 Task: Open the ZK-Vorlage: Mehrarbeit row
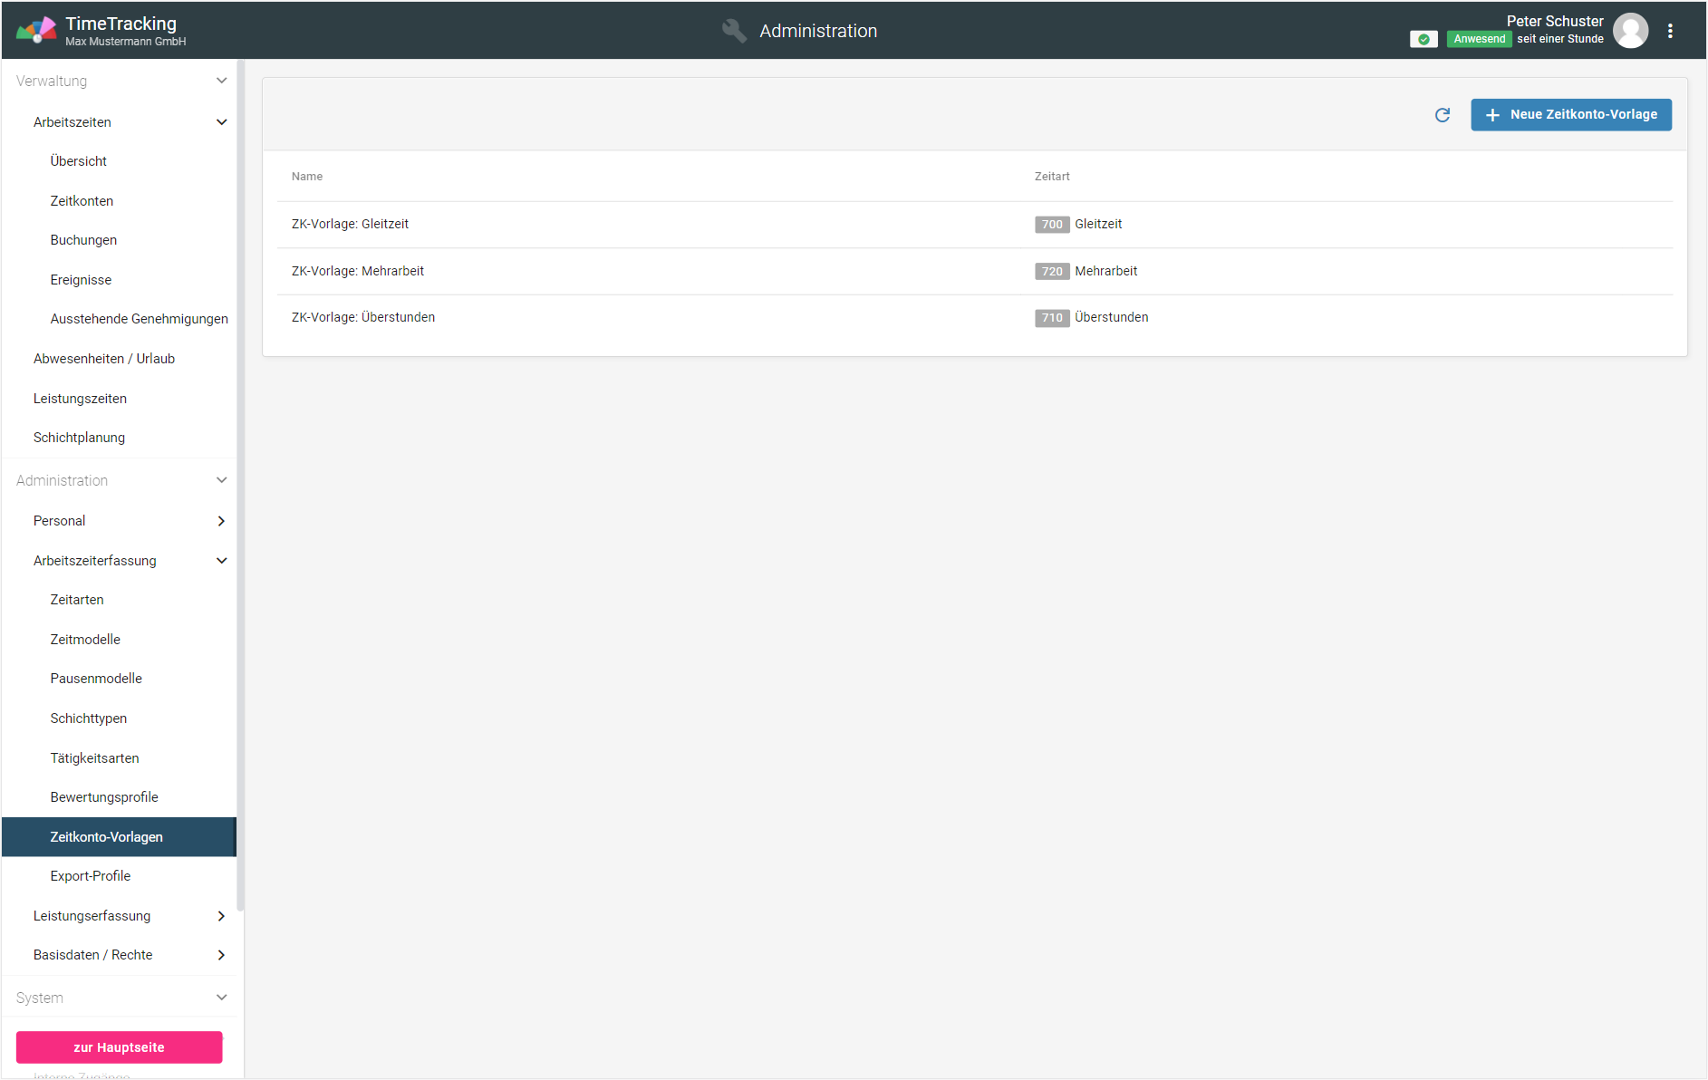[x=358, y=271]
